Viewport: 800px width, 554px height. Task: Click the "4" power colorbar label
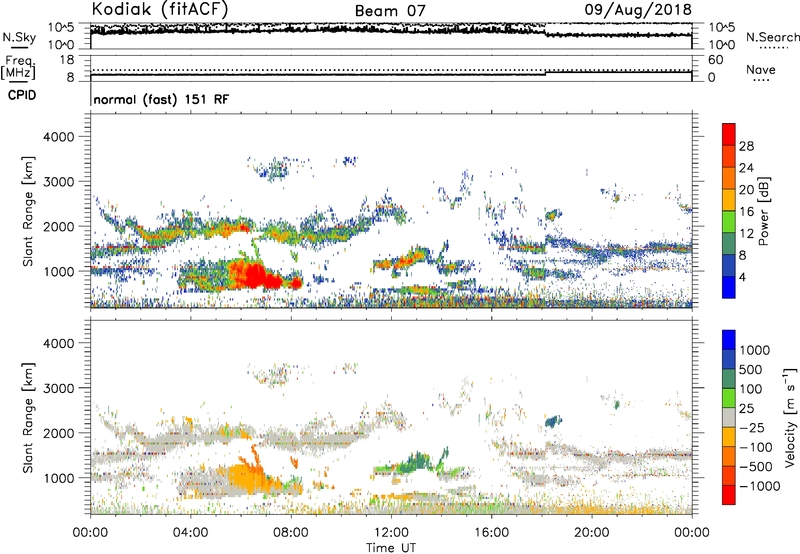pyautogui.click(x=742, y=278)
